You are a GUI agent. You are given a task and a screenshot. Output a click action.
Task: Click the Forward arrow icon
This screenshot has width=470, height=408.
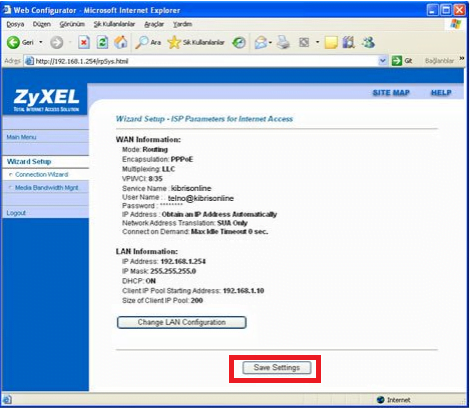pos(57,42)
